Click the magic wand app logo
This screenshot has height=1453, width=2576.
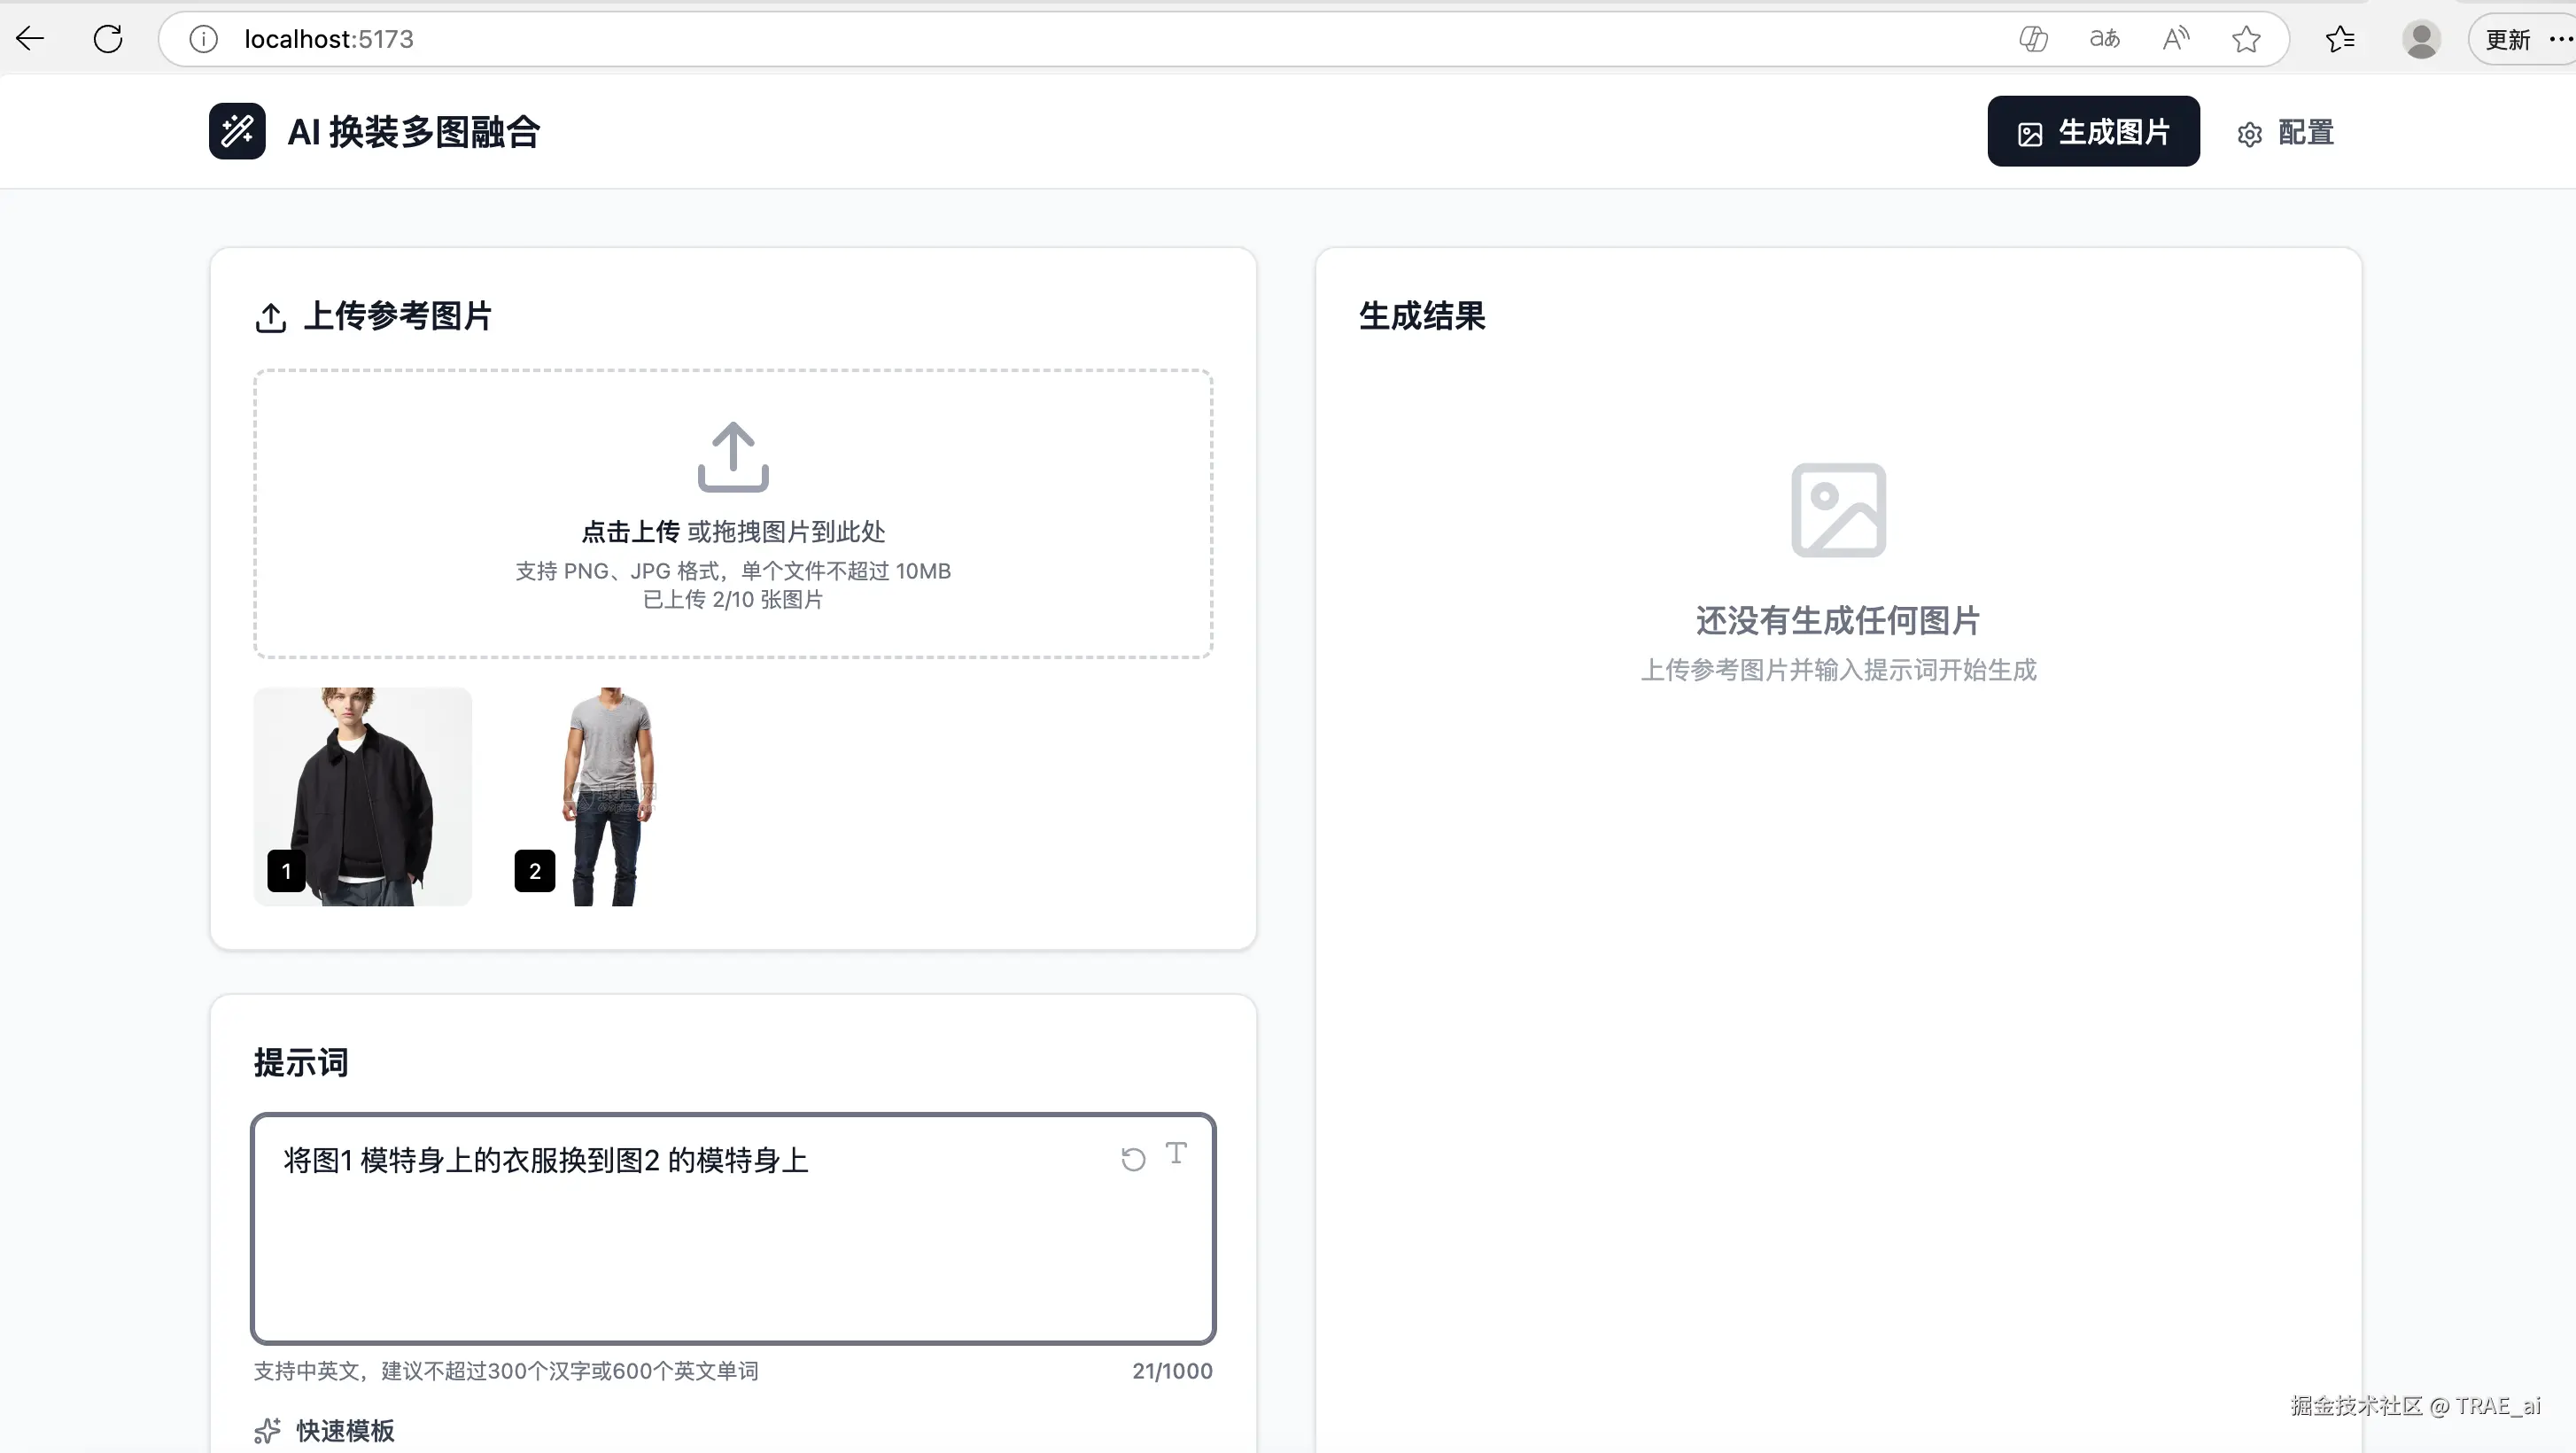pyautogui.click(x=237, y=131)
